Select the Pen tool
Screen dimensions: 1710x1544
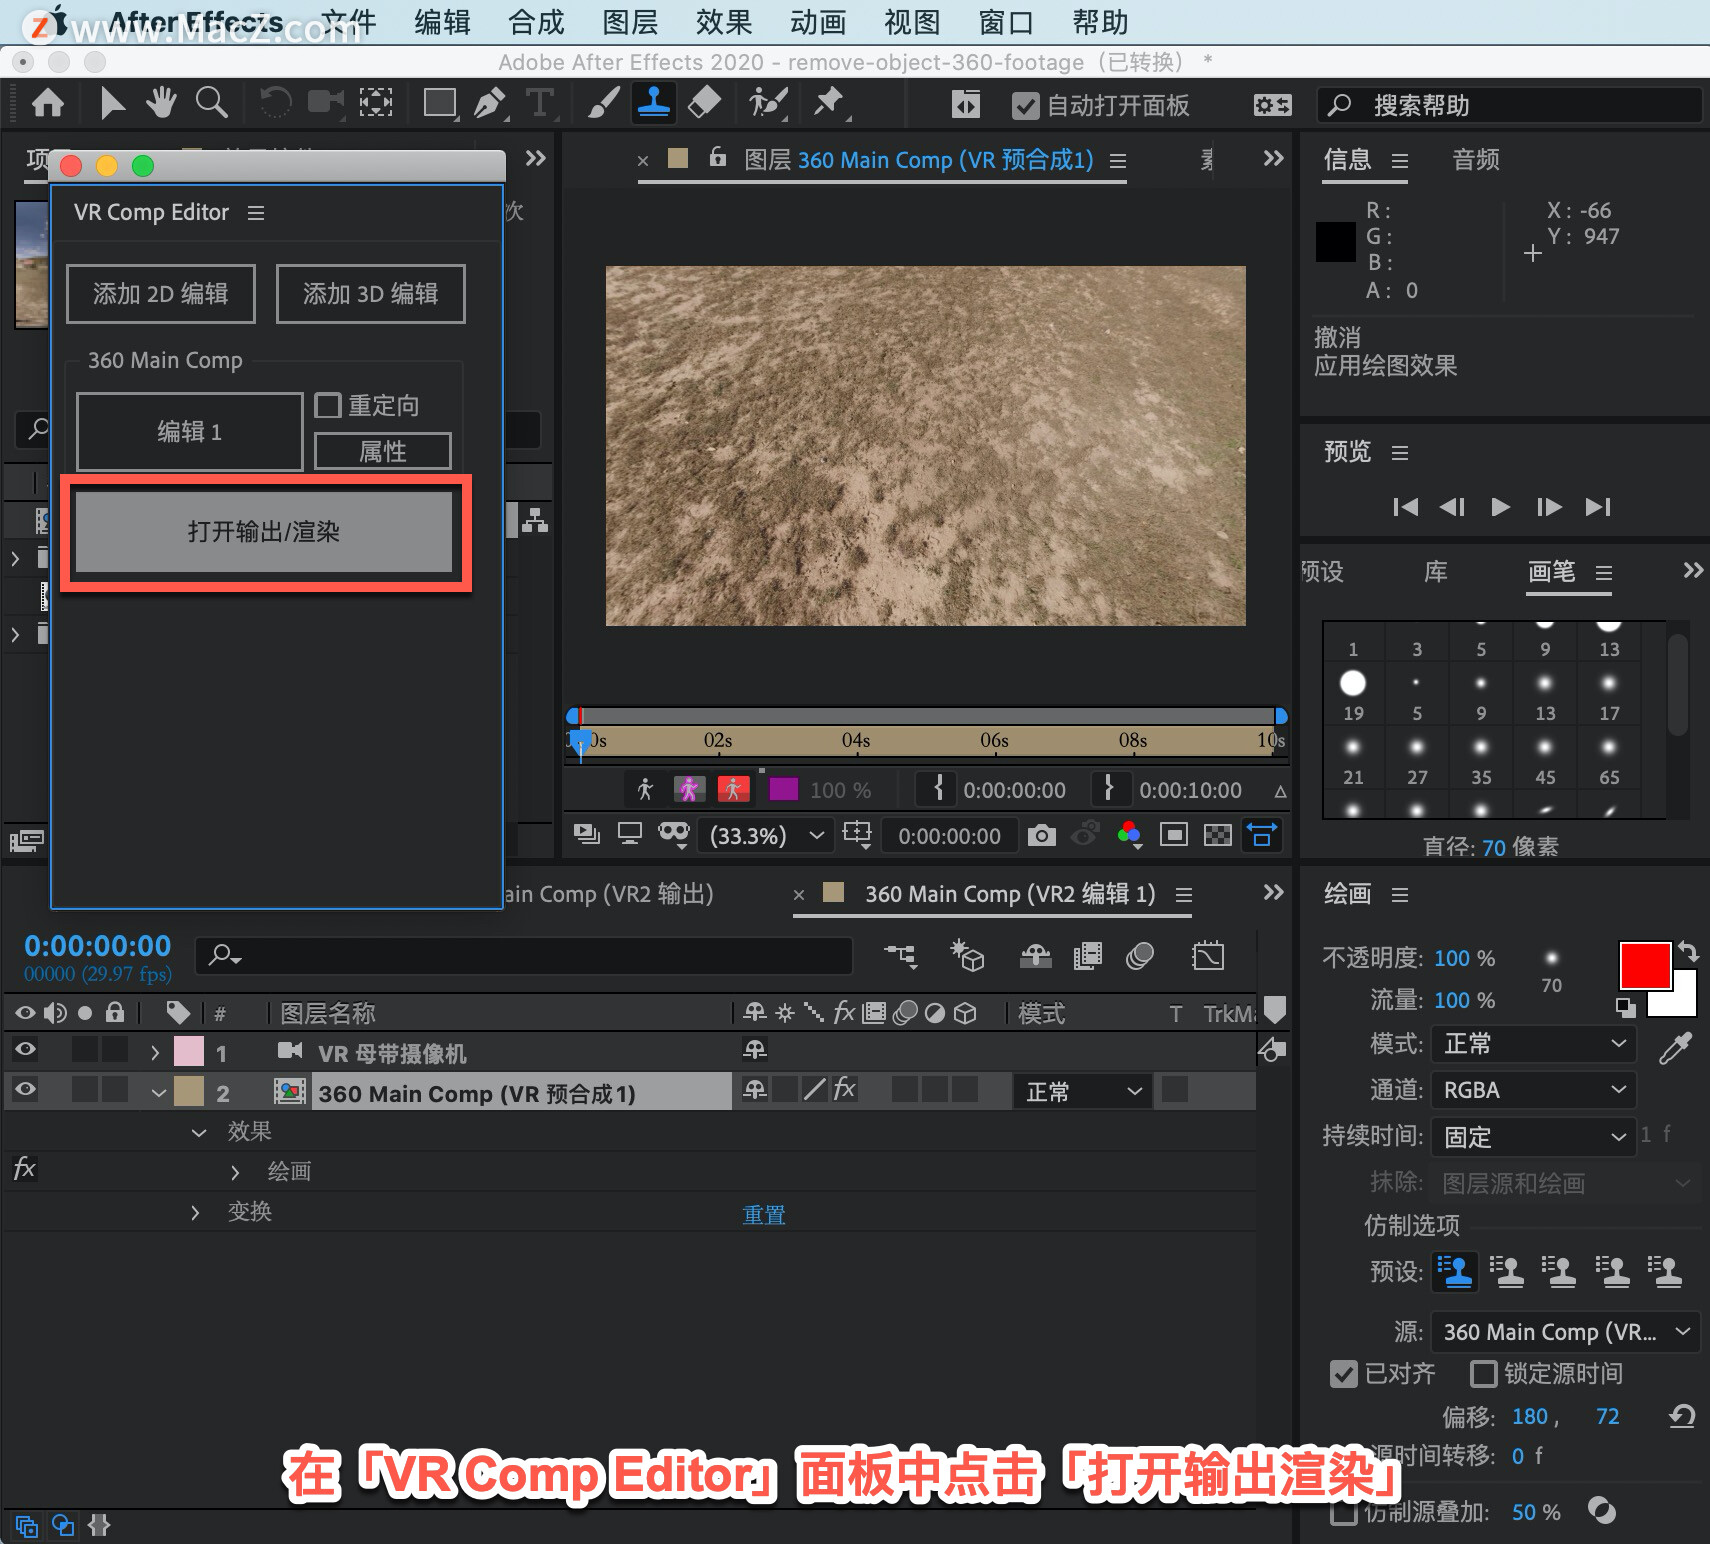[490, 103]
